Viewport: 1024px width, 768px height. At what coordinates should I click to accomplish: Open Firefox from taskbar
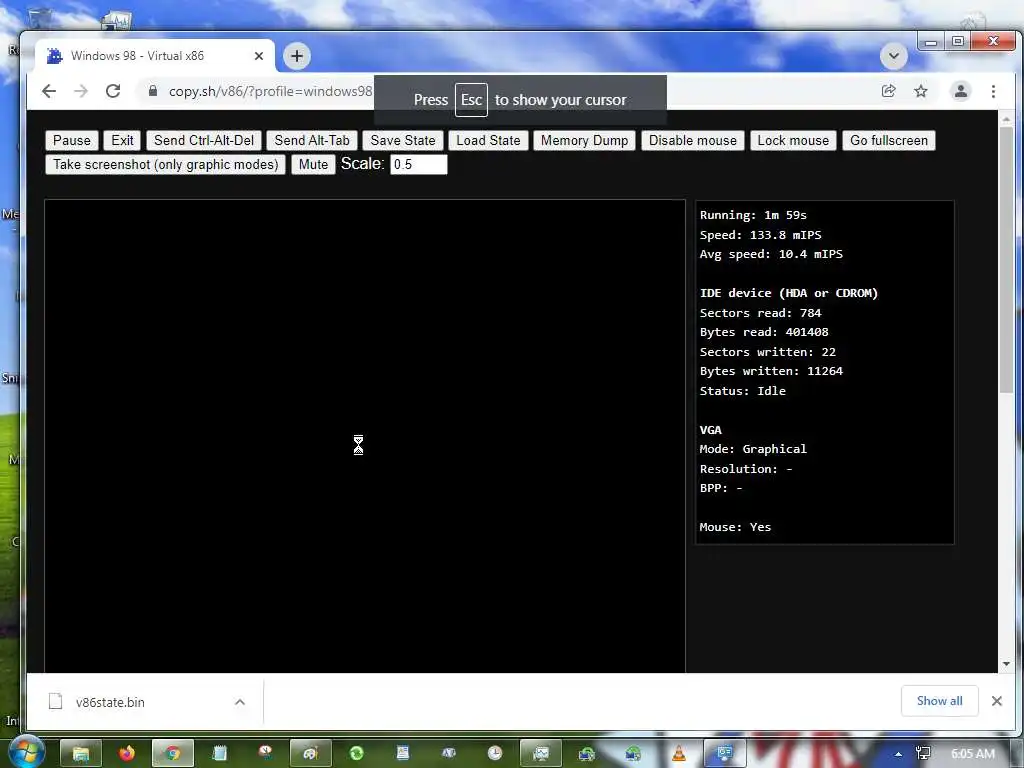pyautogui.click(x=127, y=754)
